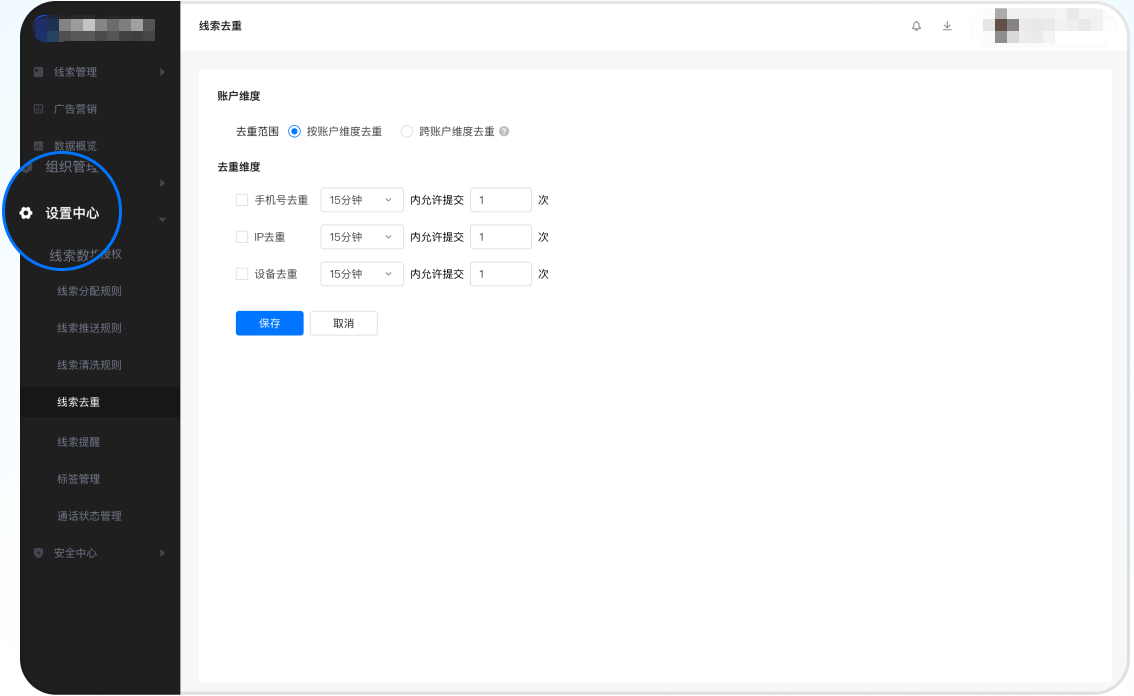Click the notification bell icon
1134x696 pixels.
pos(916,26)
